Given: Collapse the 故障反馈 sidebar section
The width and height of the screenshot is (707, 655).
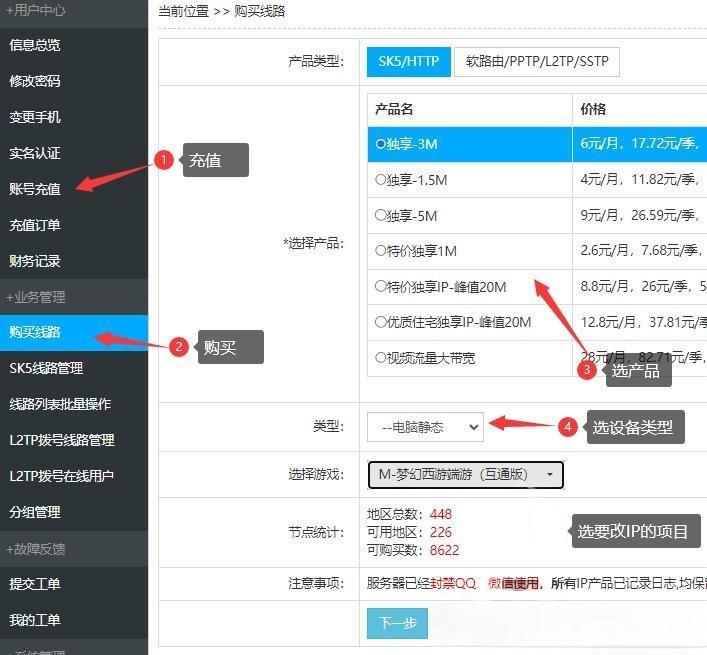Looking at the screenshot, I should pyautogui.click(x=36, y=549).
